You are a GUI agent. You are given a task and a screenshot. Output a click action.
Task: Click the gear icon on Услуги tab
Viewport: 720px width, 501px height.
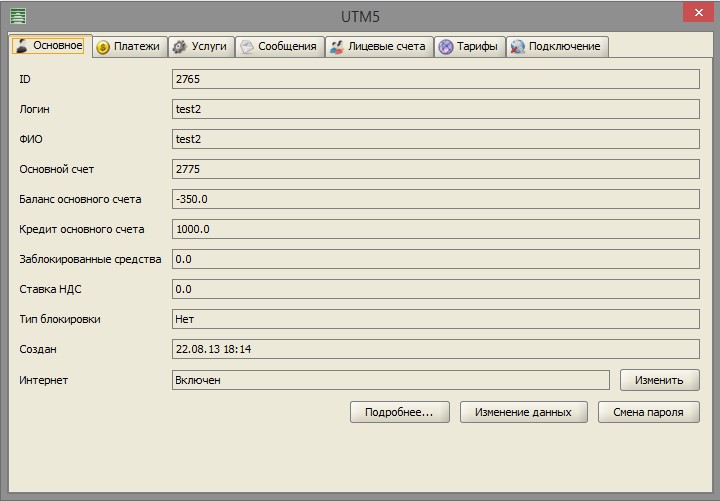(180, 46)
